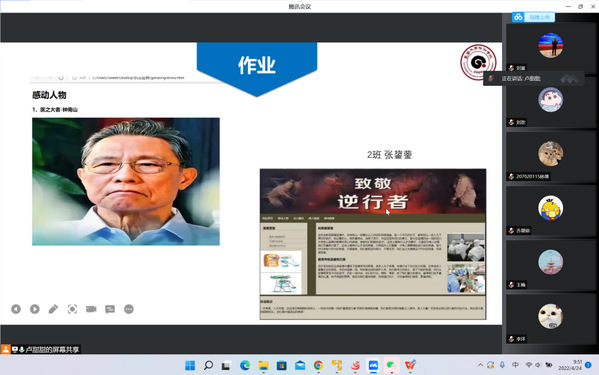Go to the previous slide arrow
Screen dimensions: 599x375
pyautogui.click(x=16, y=309)
